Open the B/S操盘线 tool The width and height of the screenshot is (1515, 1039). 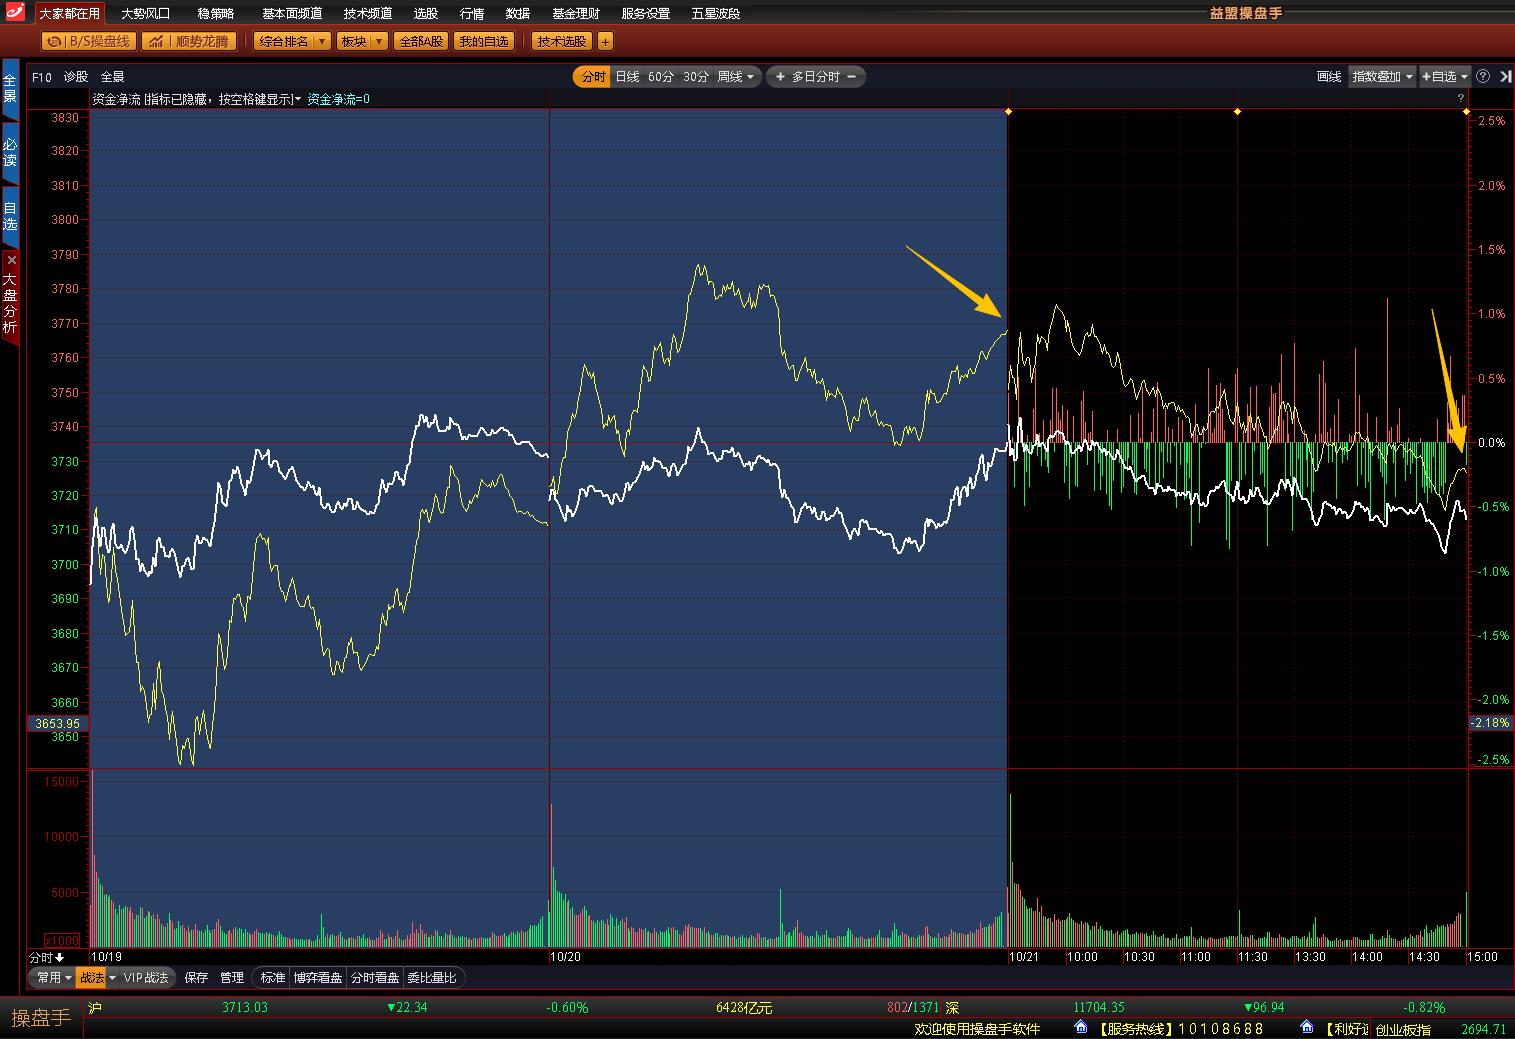pos(89,41)
